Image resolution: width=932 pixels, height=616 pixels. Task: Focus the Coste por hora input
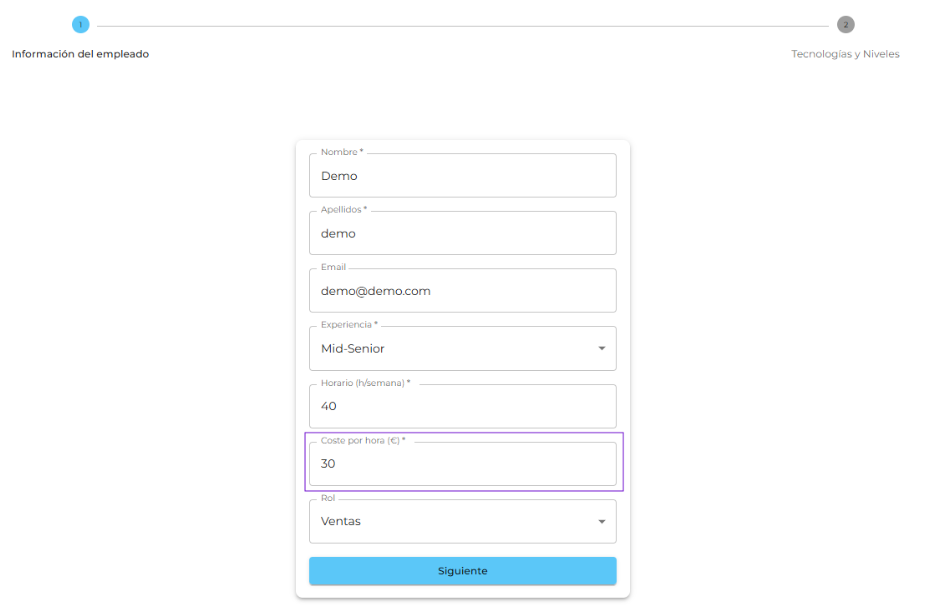(x=462, y=464)
